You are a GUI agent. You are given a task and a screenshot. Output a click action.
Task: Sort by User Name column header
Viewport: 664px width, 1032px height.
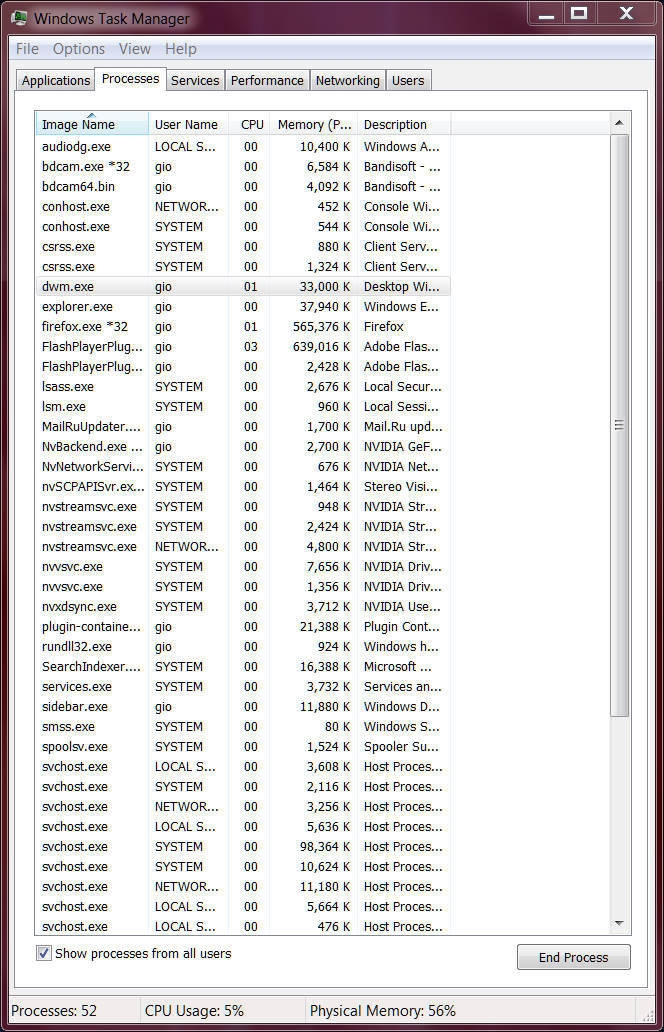click(x=188, y=124)
